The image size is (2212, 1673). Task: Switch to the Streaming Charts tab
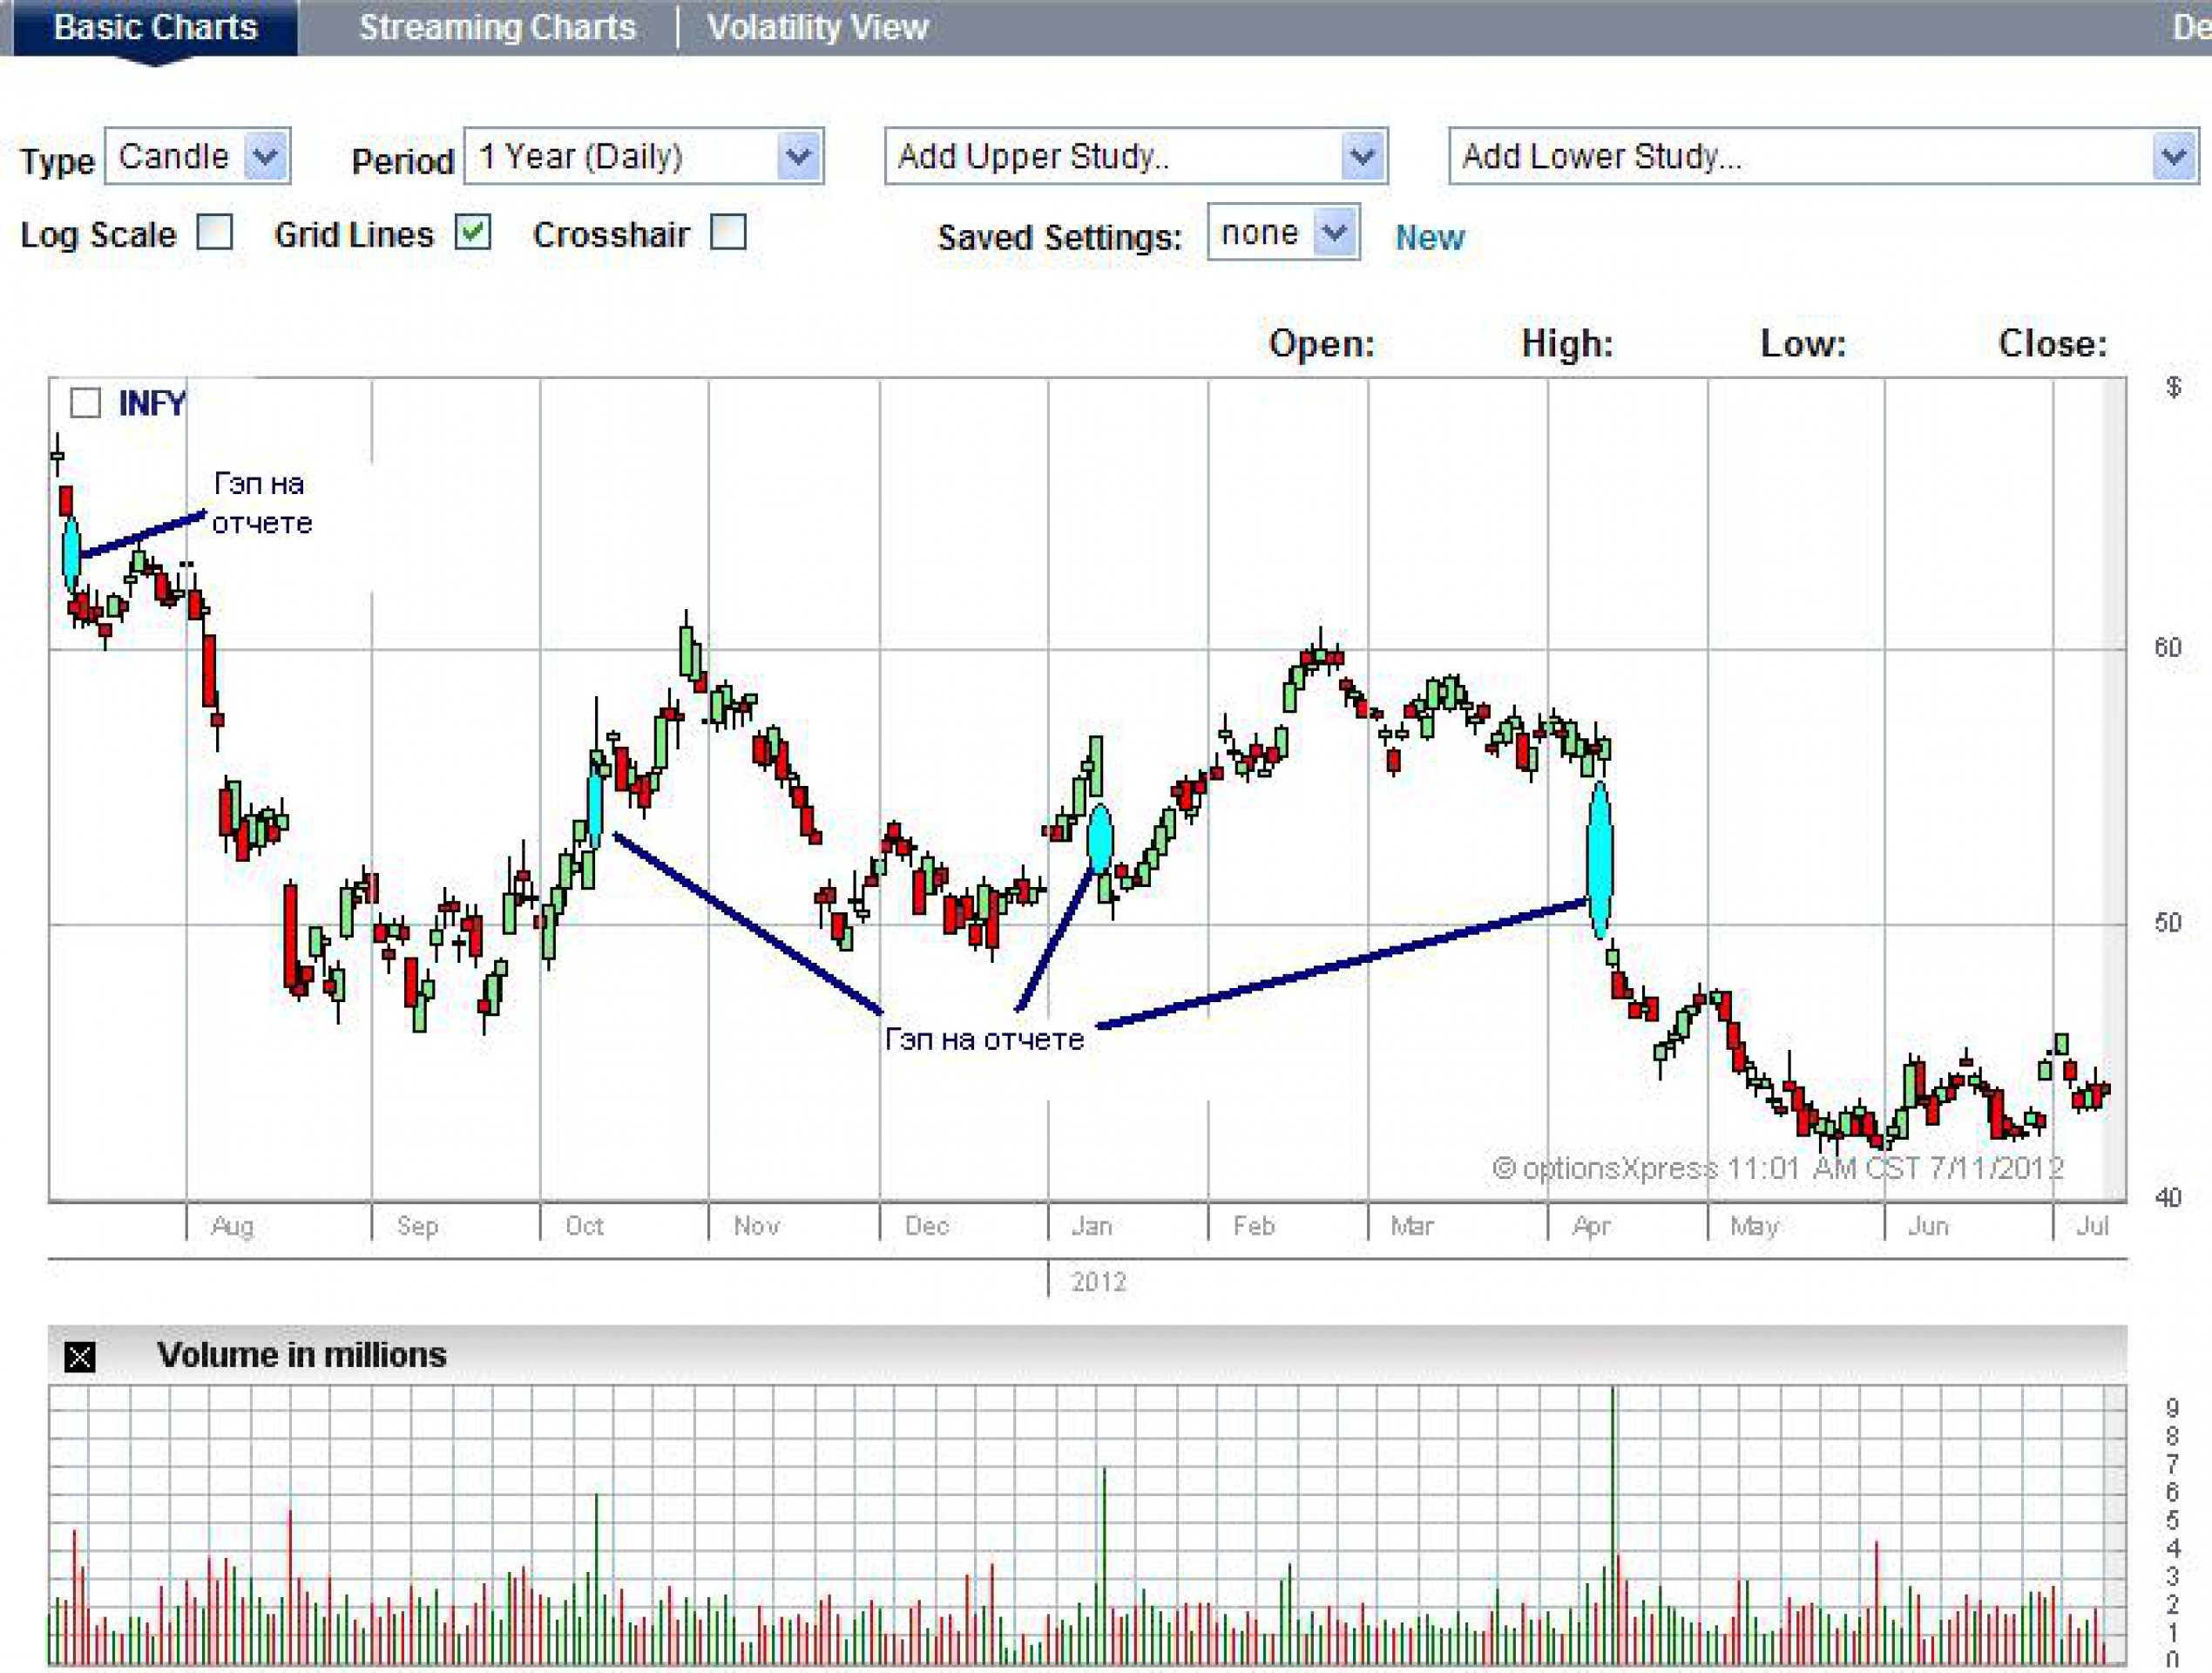(497, 27)
